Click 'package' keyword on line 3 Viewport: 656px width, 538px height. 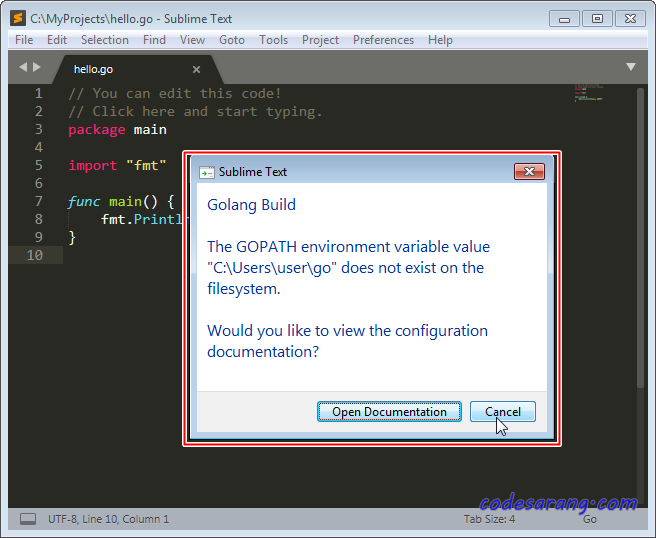click(97, 130)
